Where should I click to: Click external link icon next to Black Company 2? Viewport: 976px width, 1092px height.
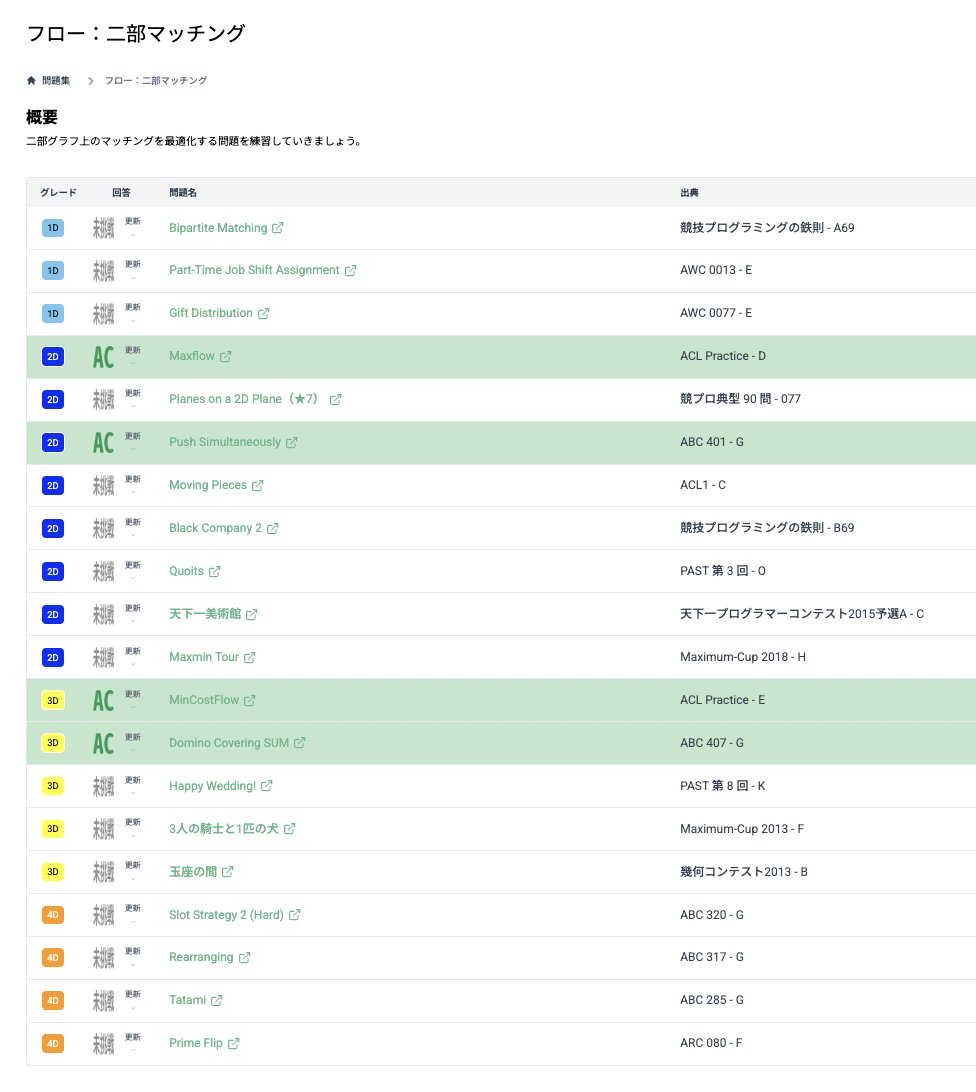click(272, 529)
